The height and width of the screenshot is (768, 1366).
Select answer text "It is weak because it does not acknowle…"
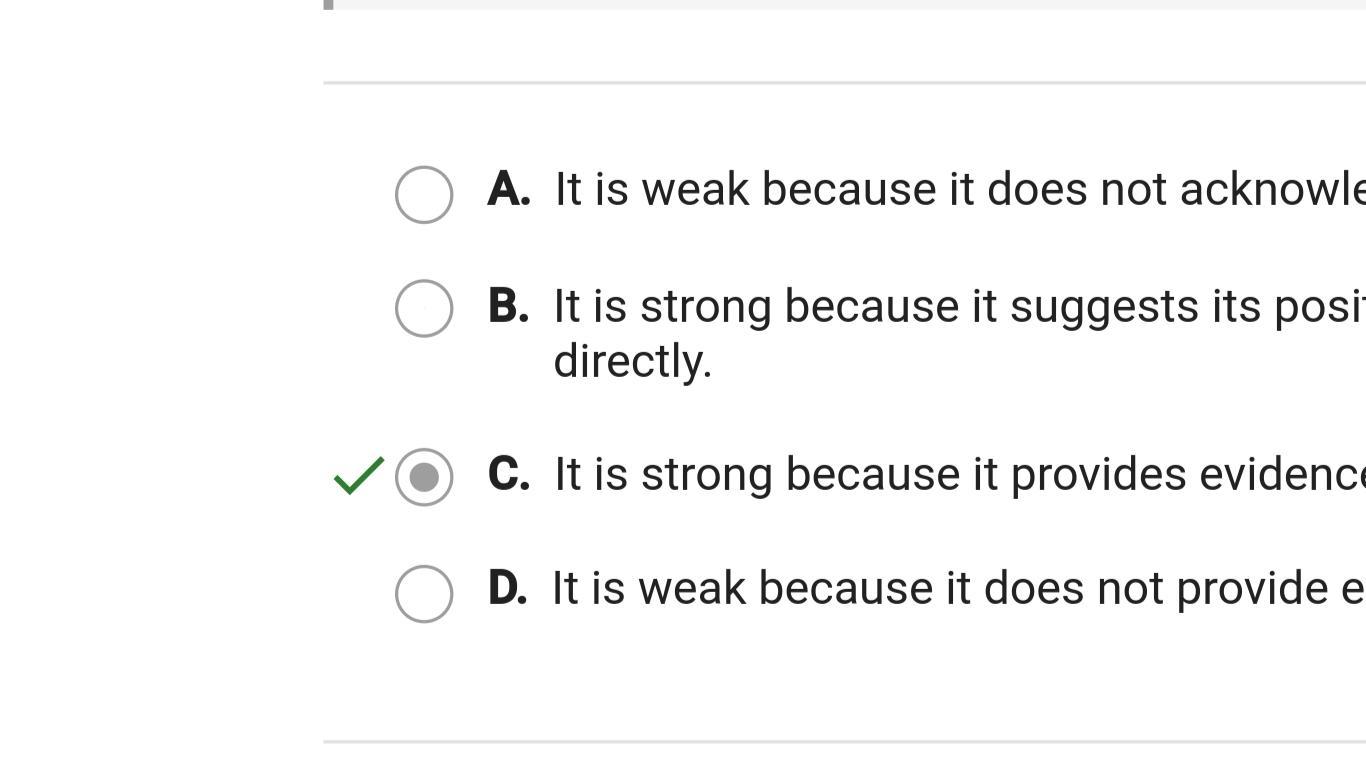(958, 190)
